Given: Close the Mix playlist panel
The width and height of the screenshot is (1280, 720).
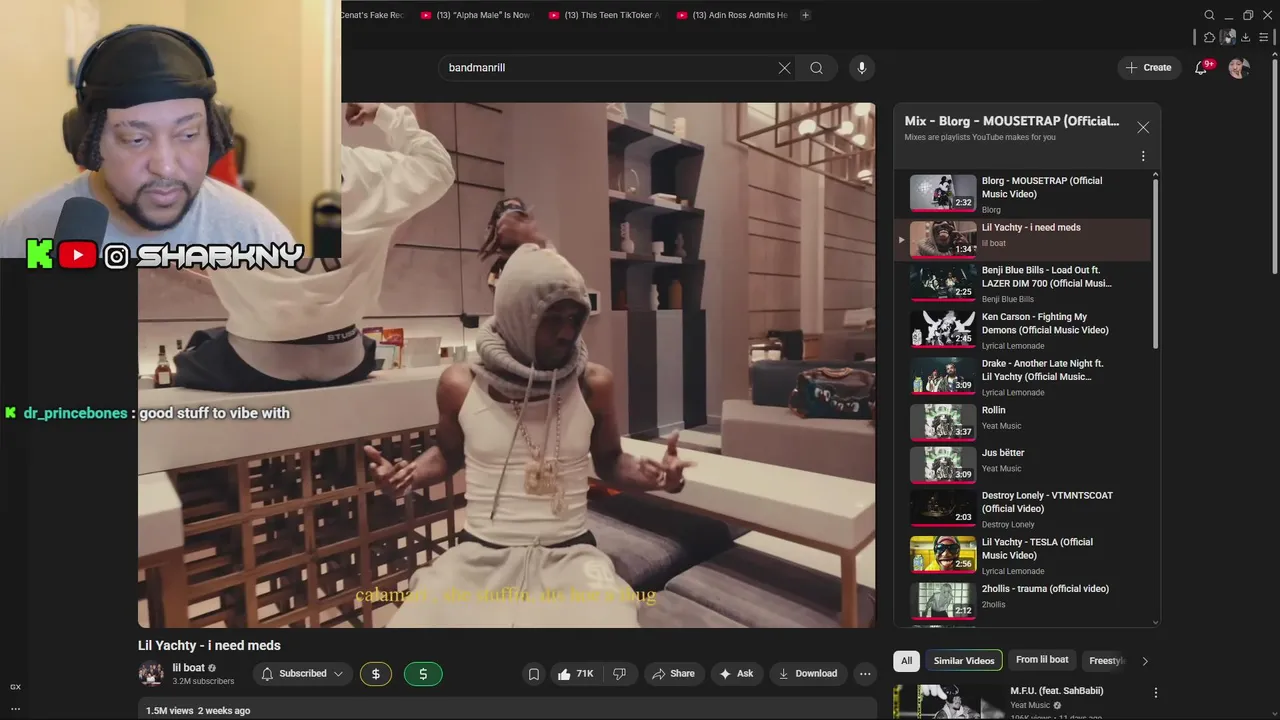Looking at the screenshot, I should click(x=1143, y=127).
